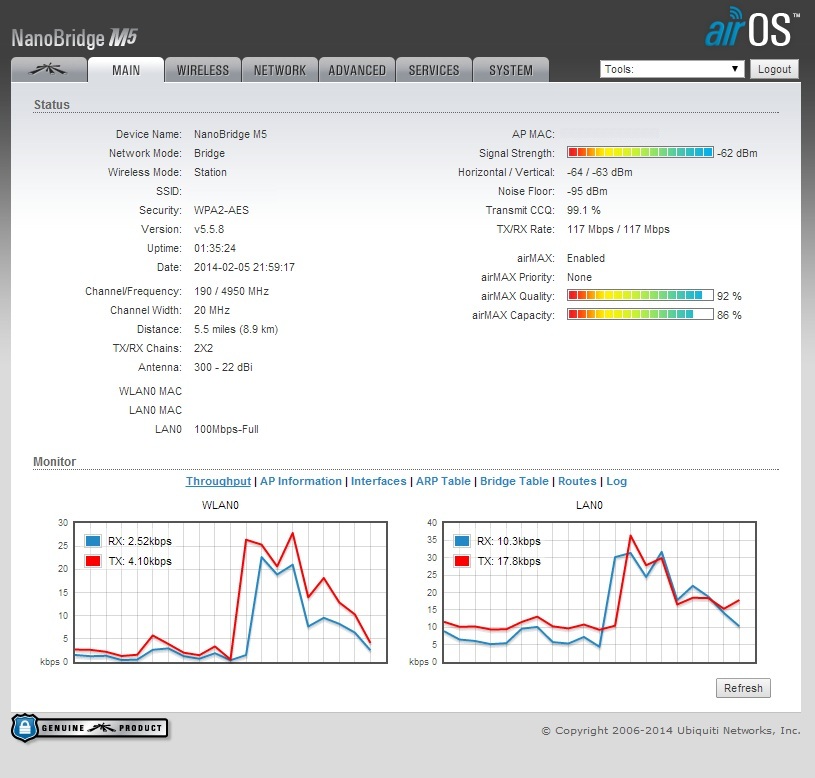Click the LAN0 RX: 10.3kbps legend text
This screenshot has height=778, width=815.
[509, 541]
